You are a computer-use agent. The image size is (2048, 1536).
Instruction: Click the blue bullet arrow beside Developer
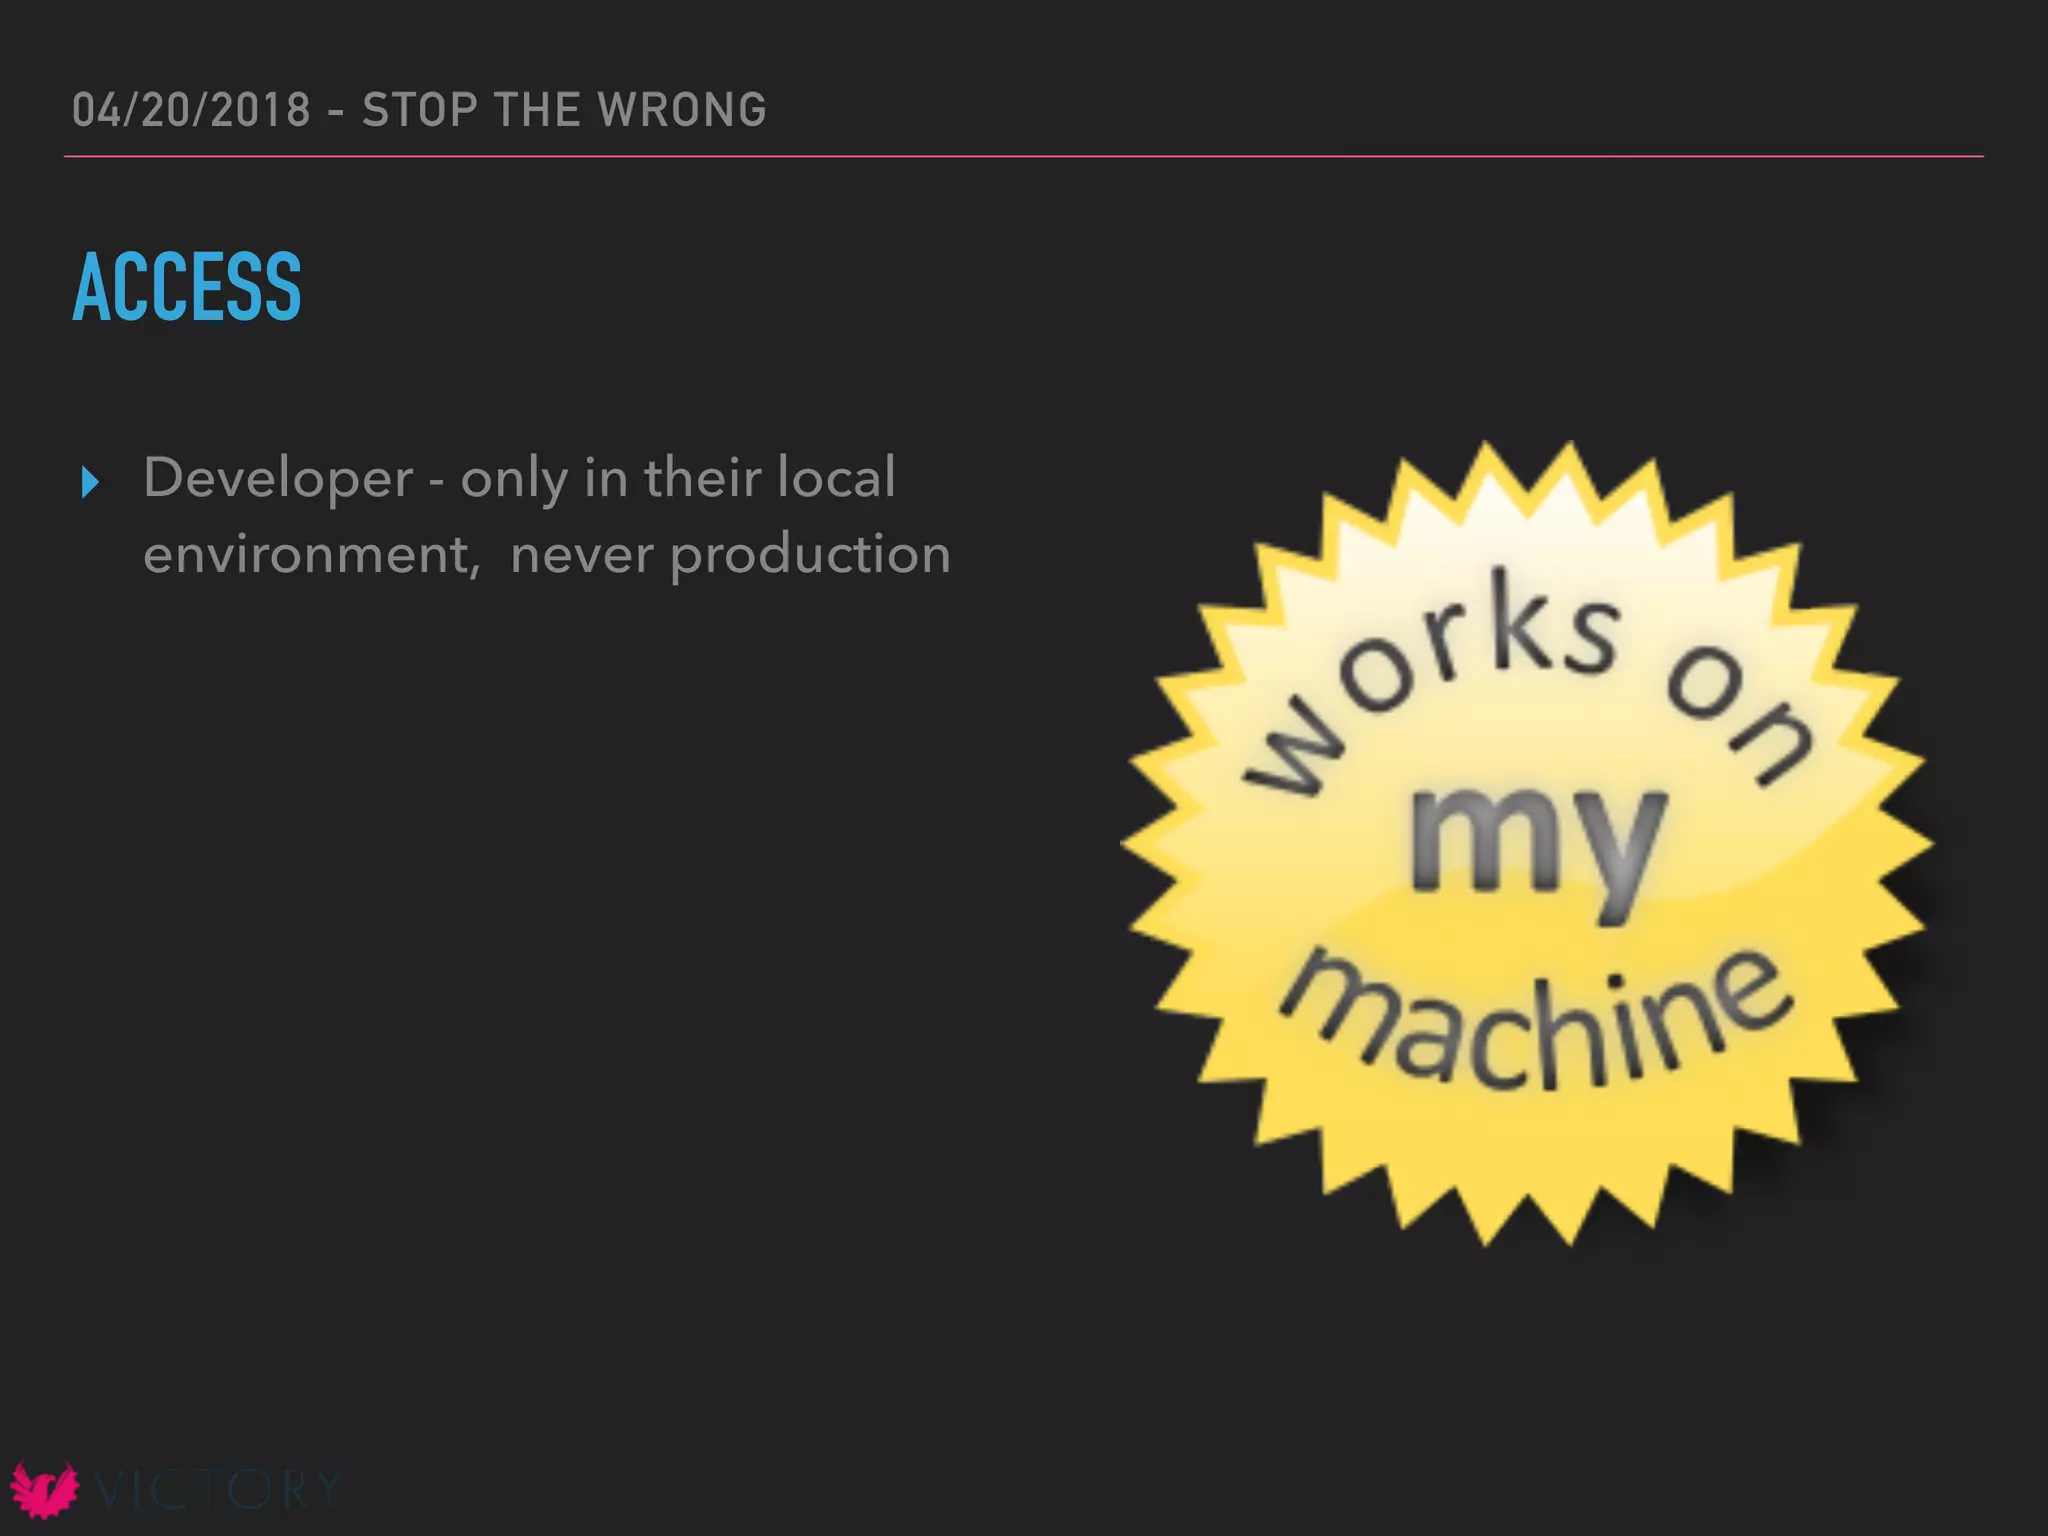90,482
